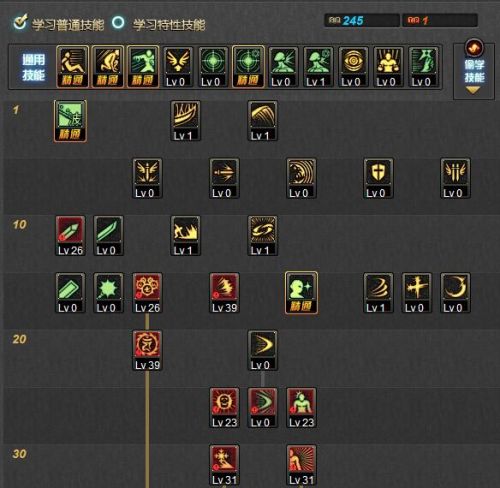Open the 偏学技能 round swap button

(x=474, y=48)
